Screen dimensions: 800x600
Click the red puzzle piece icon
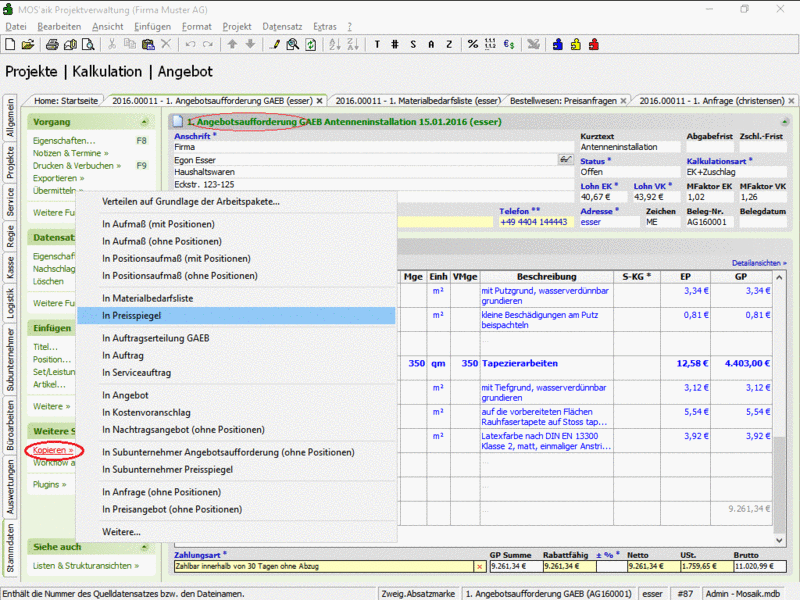593,44
